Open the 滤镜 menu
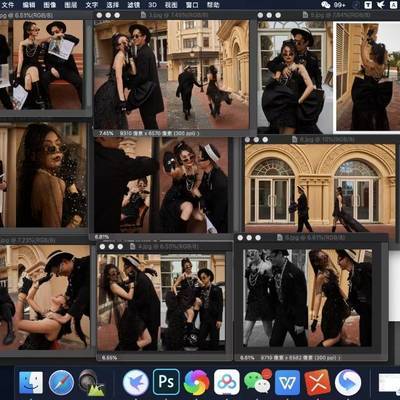The width and height of the screenshot is (400, 400). [133, 5]
